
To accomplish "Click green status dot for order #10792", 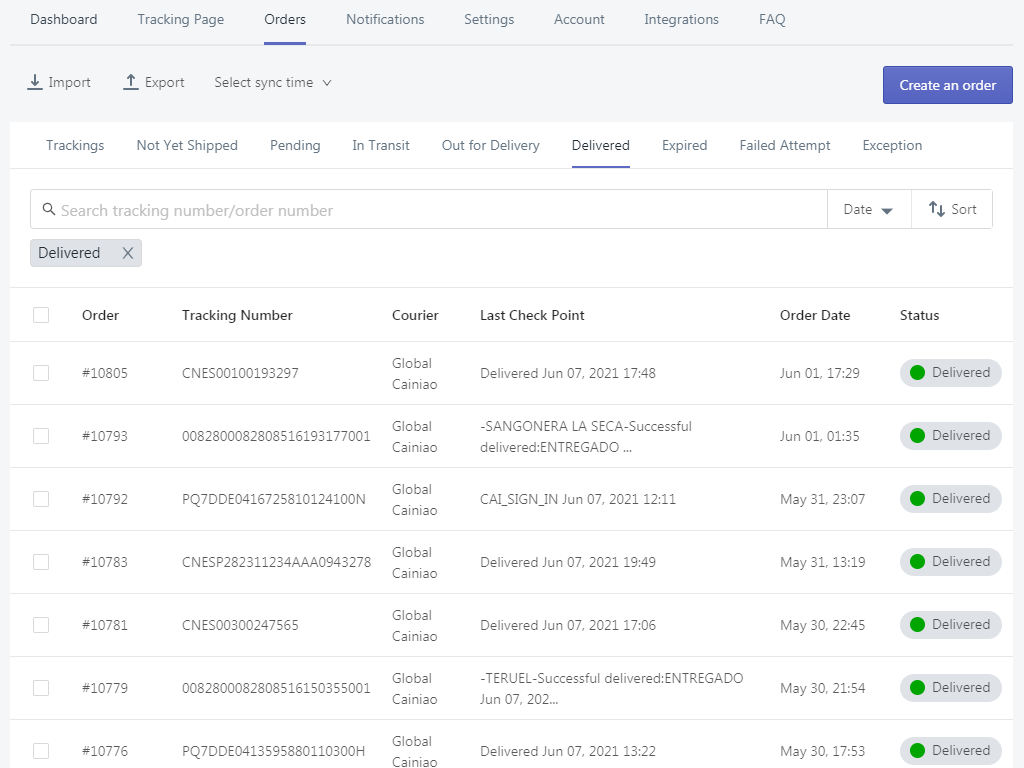I will pos(917,499).
